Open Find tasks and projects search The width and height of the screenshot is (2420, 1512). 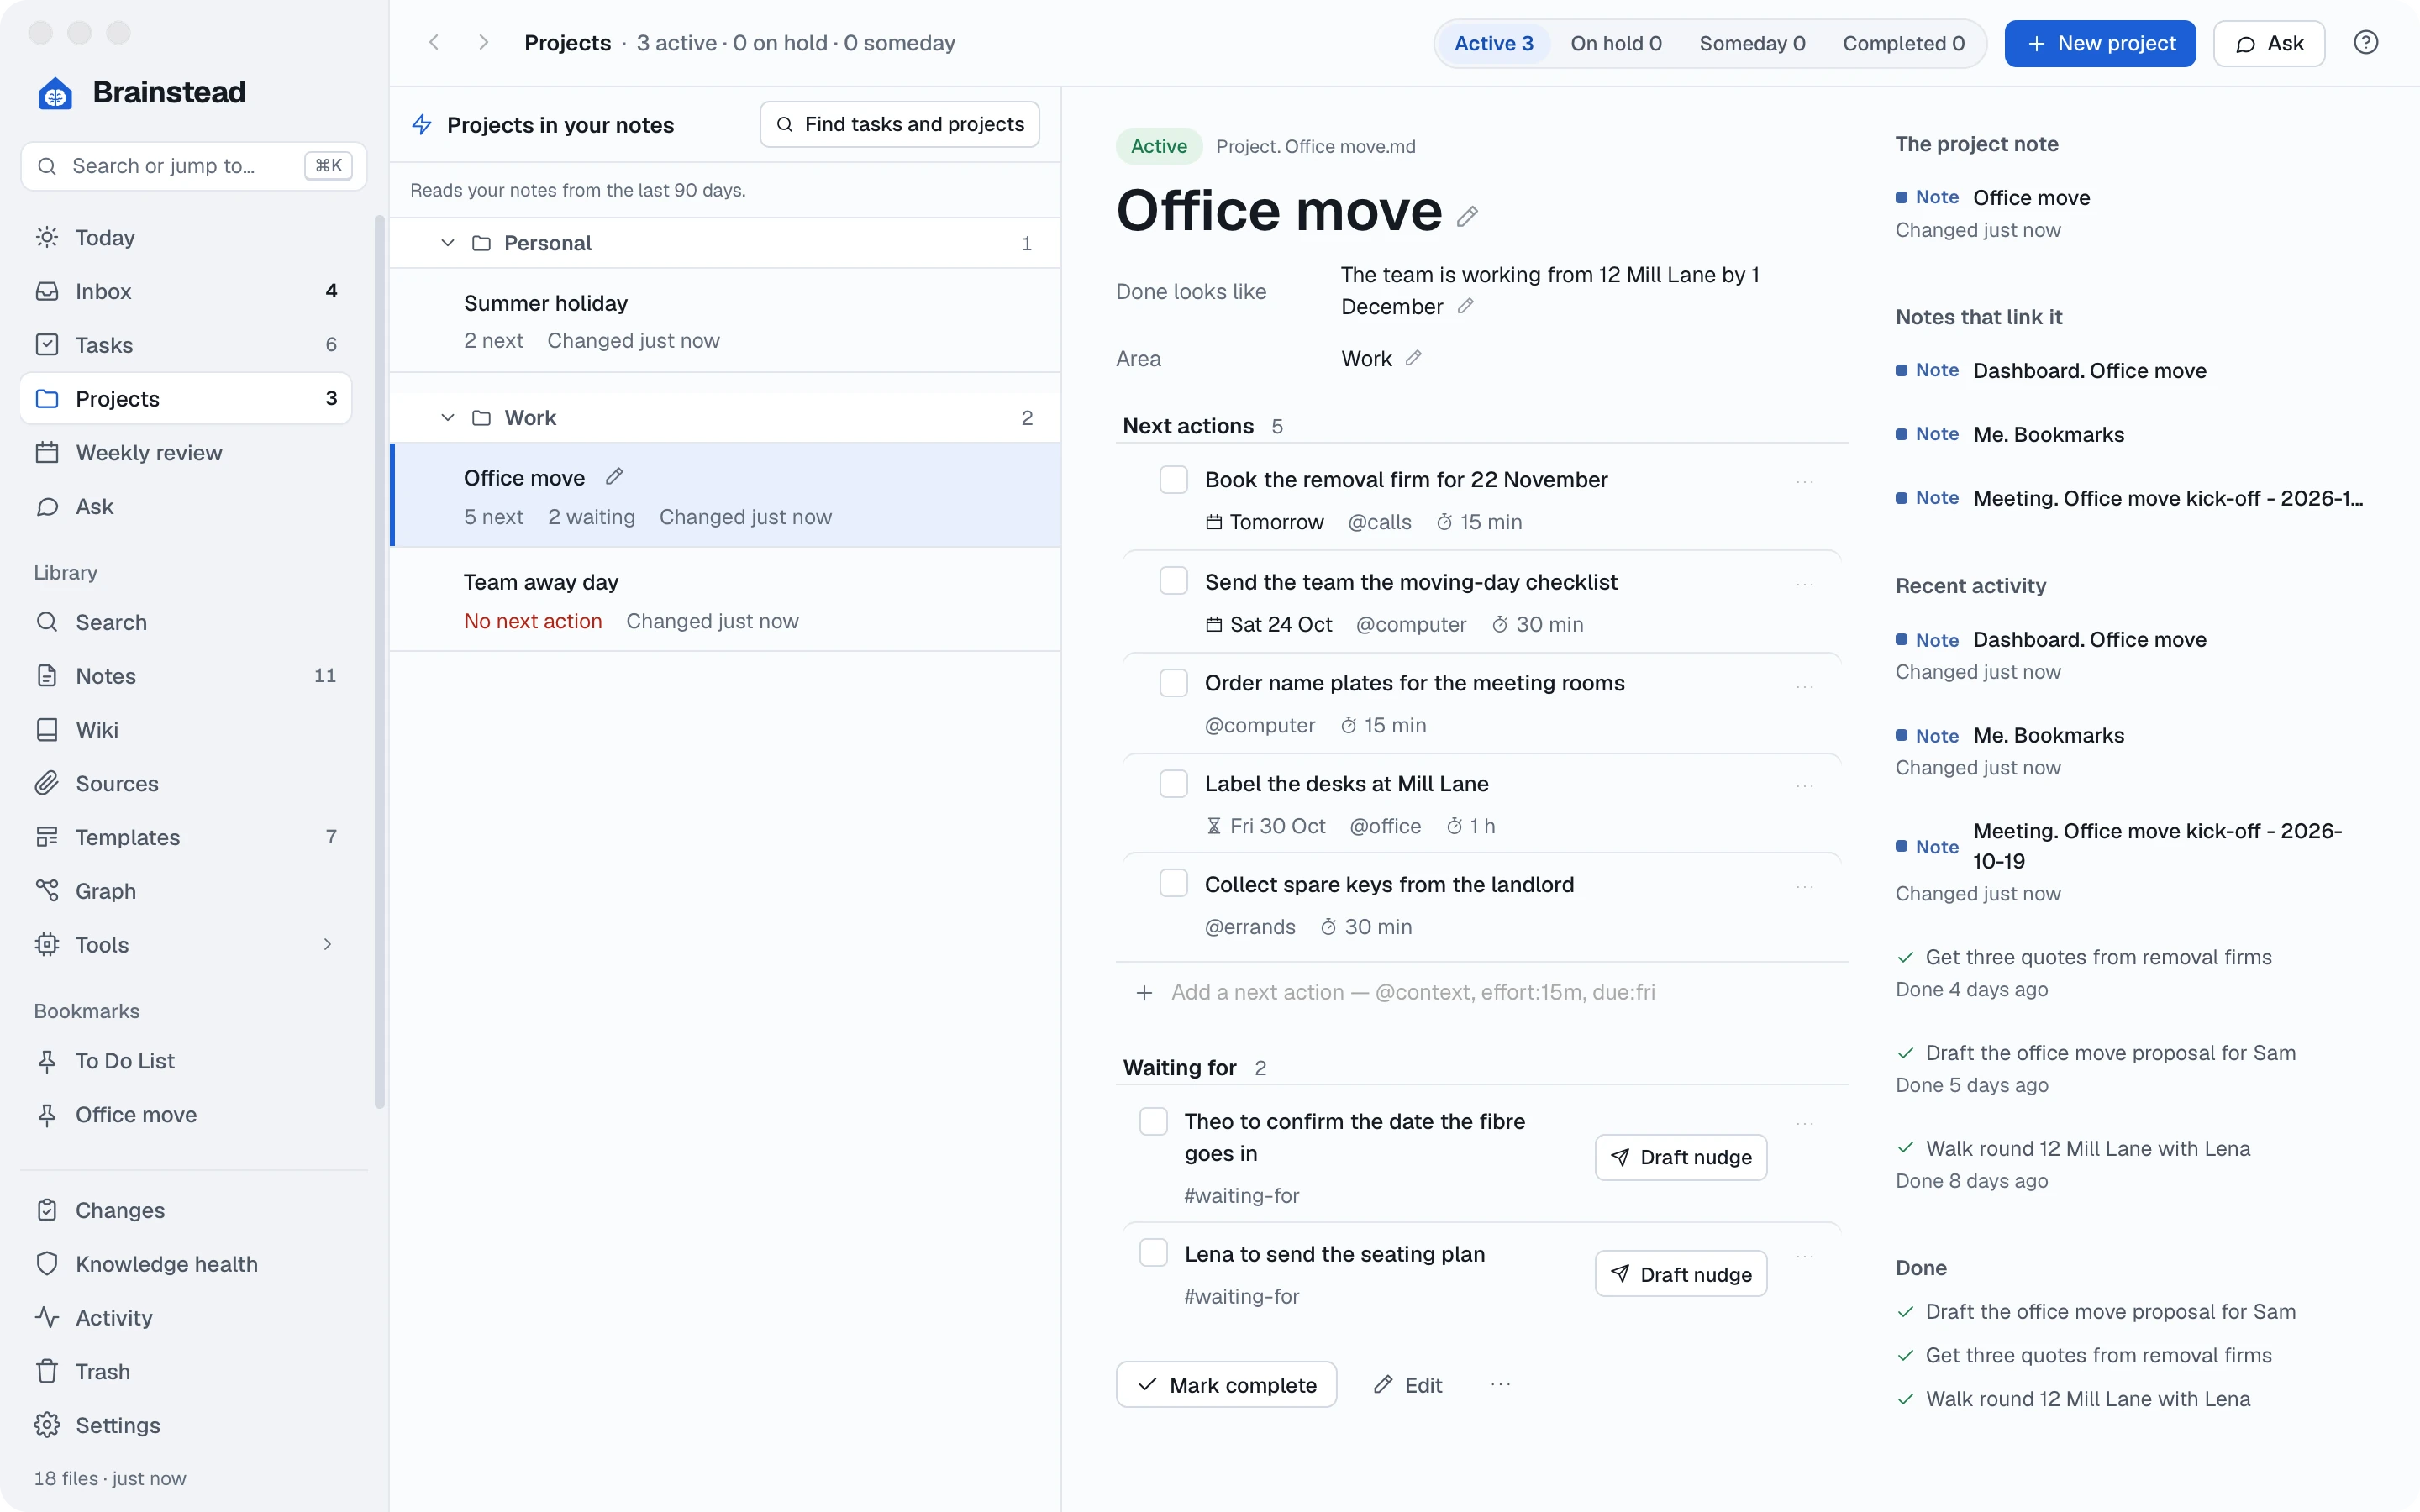(899, 124)
